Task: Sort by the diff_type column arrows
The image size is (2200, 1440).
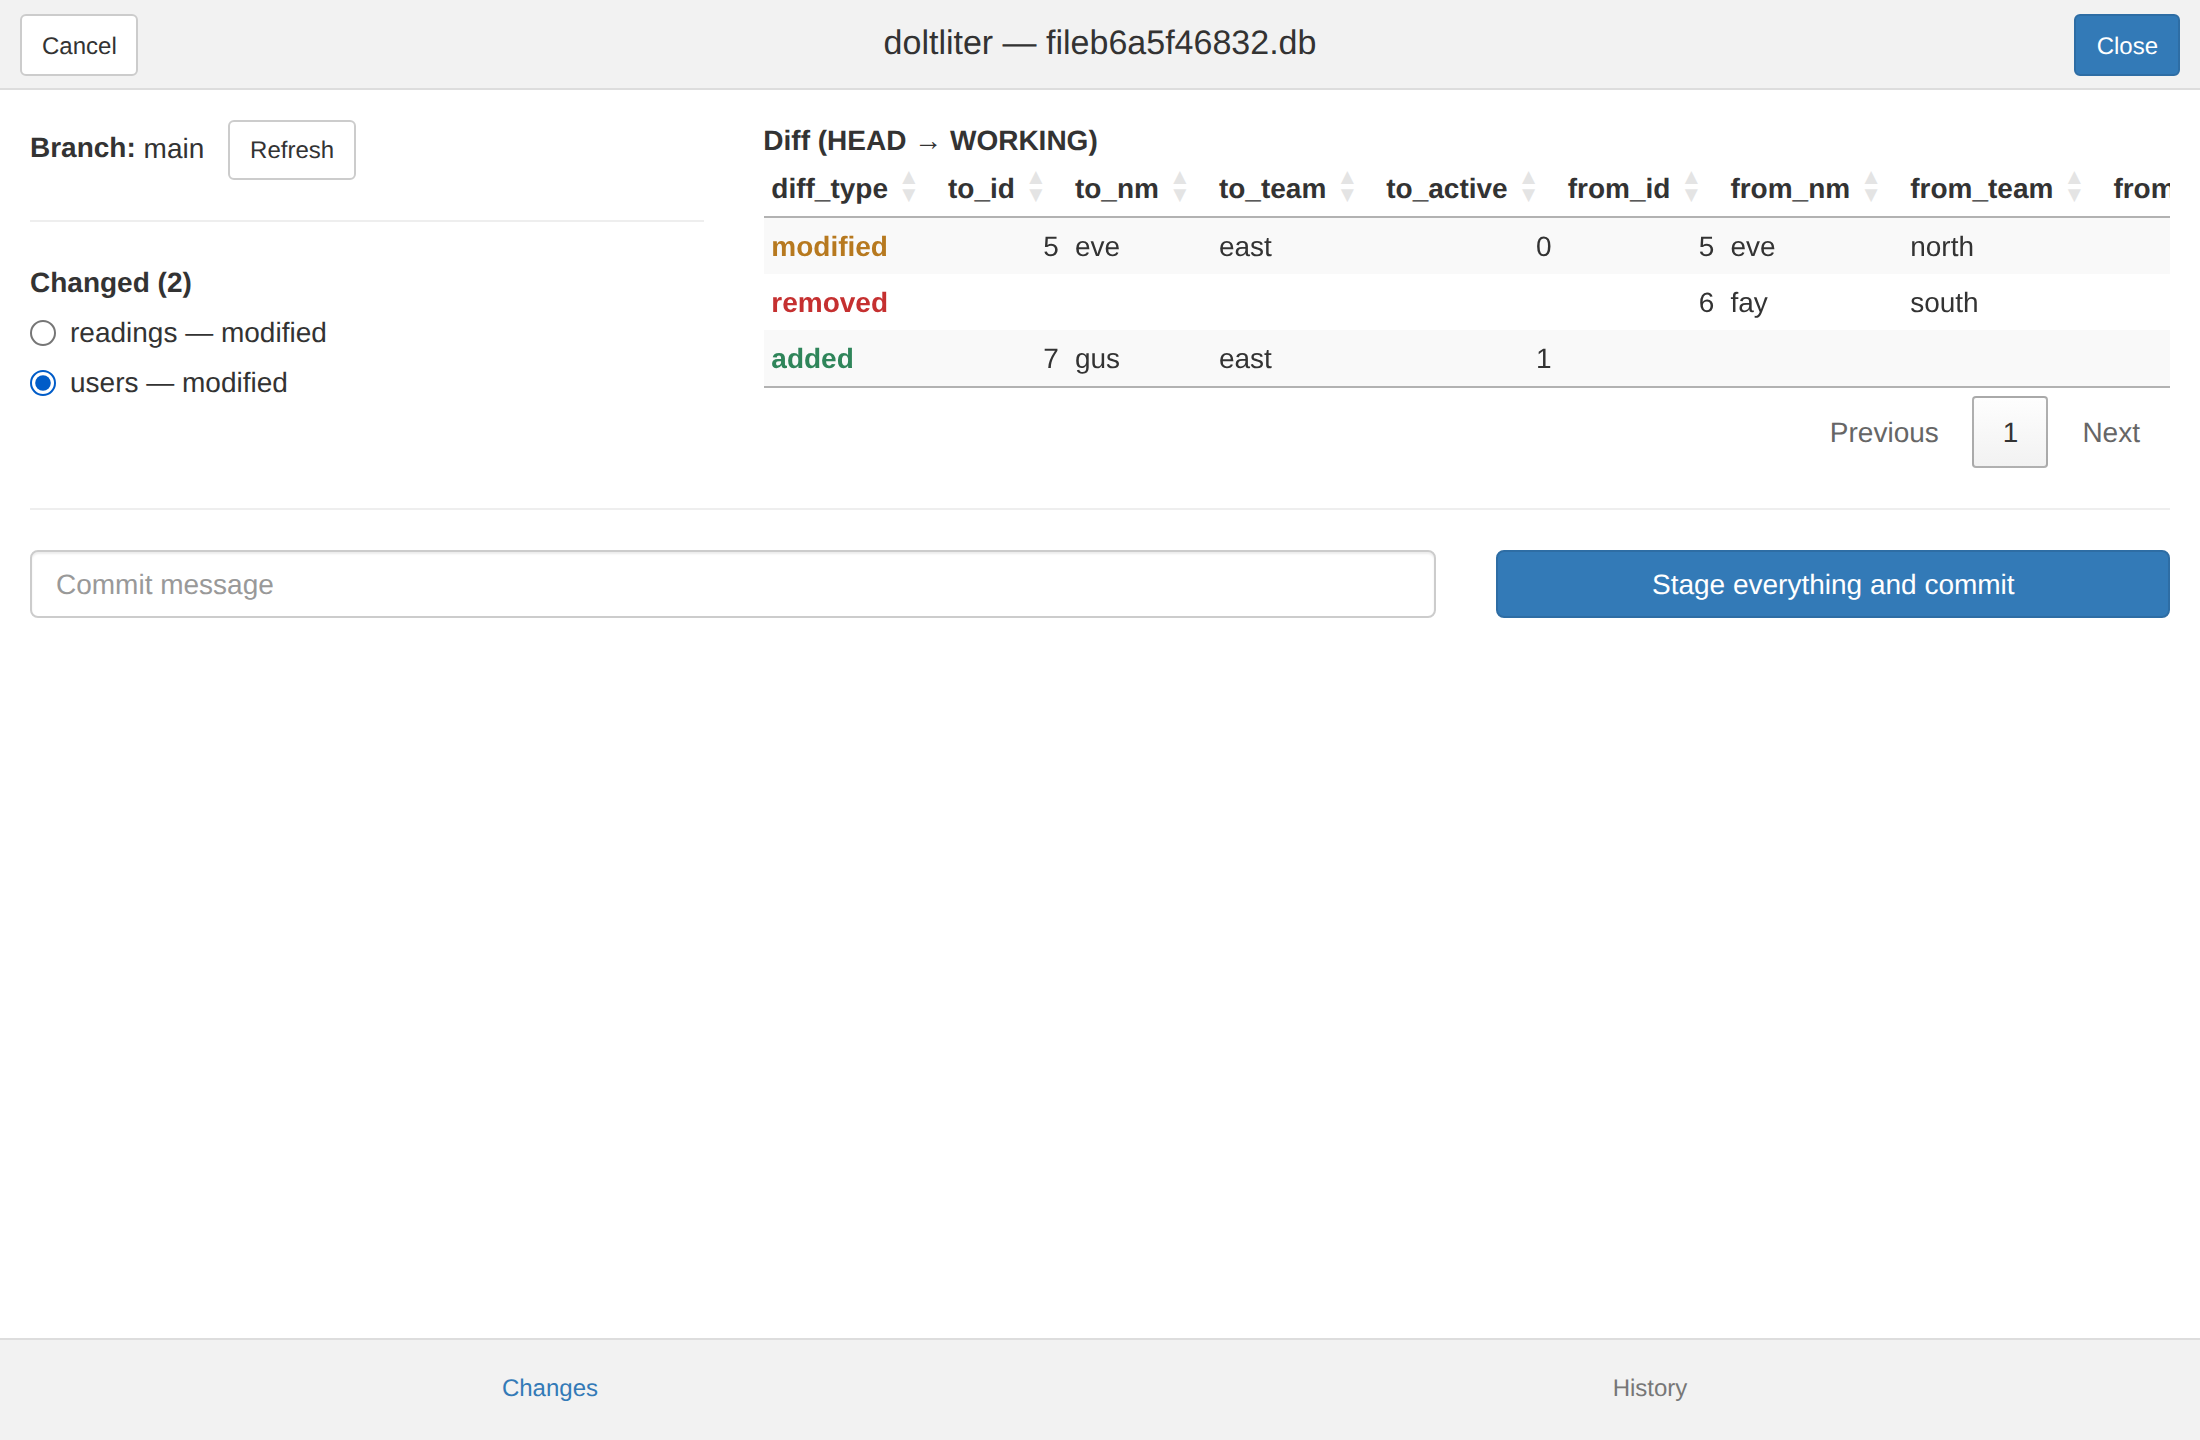Action: click(908, 188)
